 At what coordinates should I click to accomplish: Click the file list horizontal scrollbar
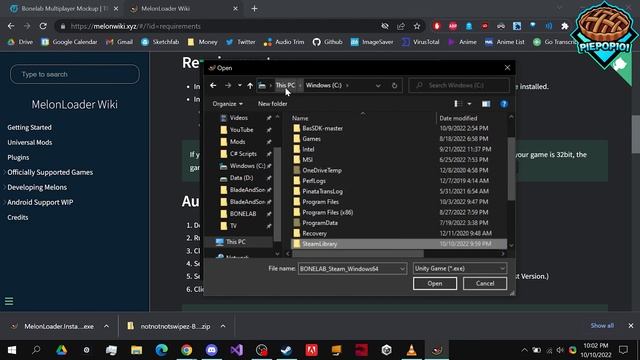(358, 253)
